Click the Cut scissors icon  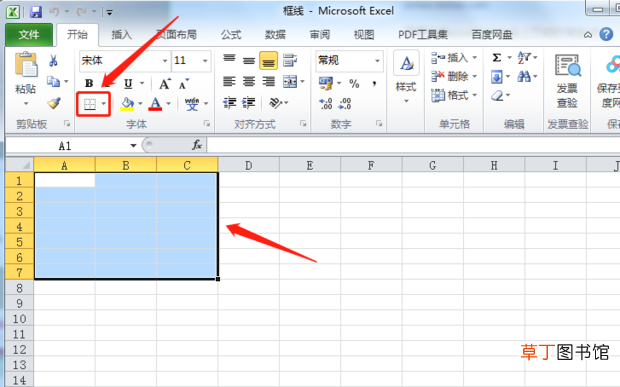tap(53, 60)
